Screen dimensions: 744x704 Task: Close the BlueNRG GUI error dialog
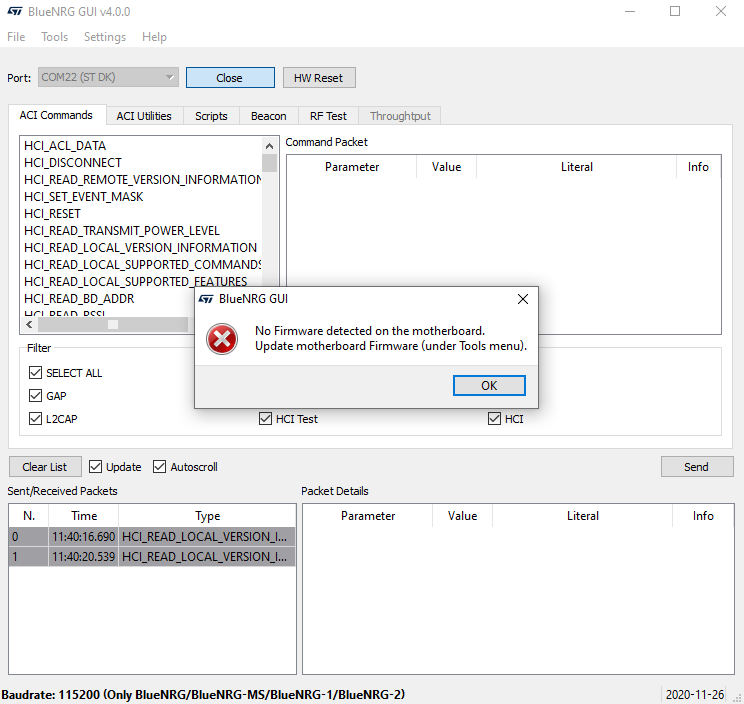point(522,299)
